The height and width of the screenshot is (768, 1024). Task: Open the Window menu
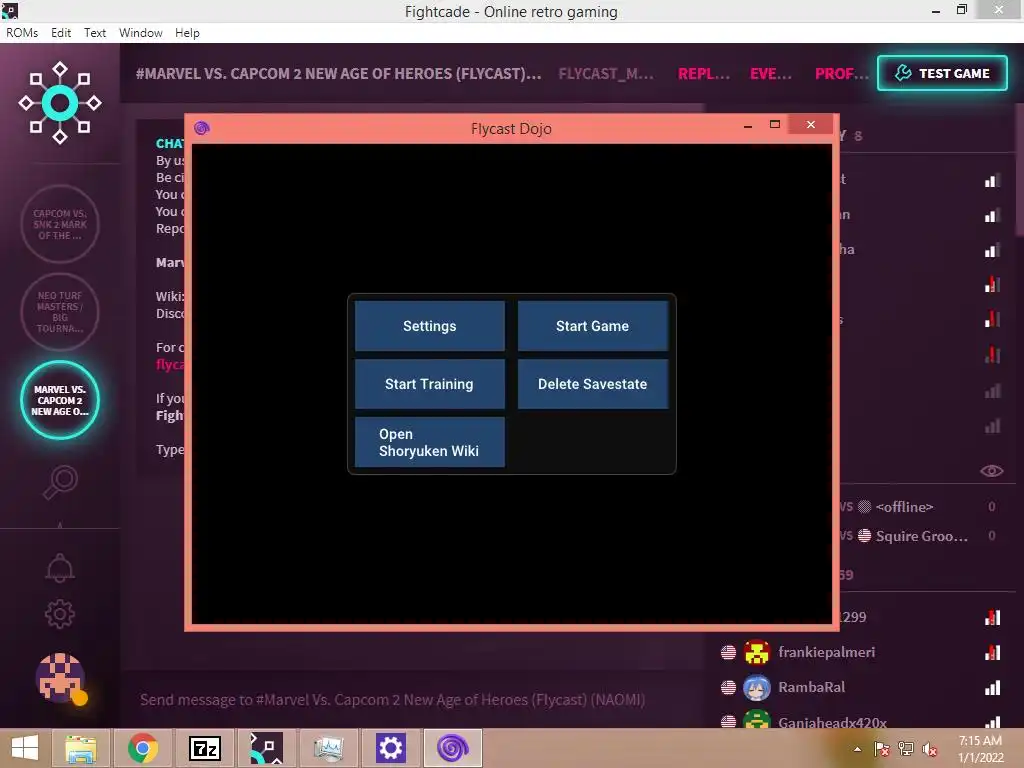140,33
